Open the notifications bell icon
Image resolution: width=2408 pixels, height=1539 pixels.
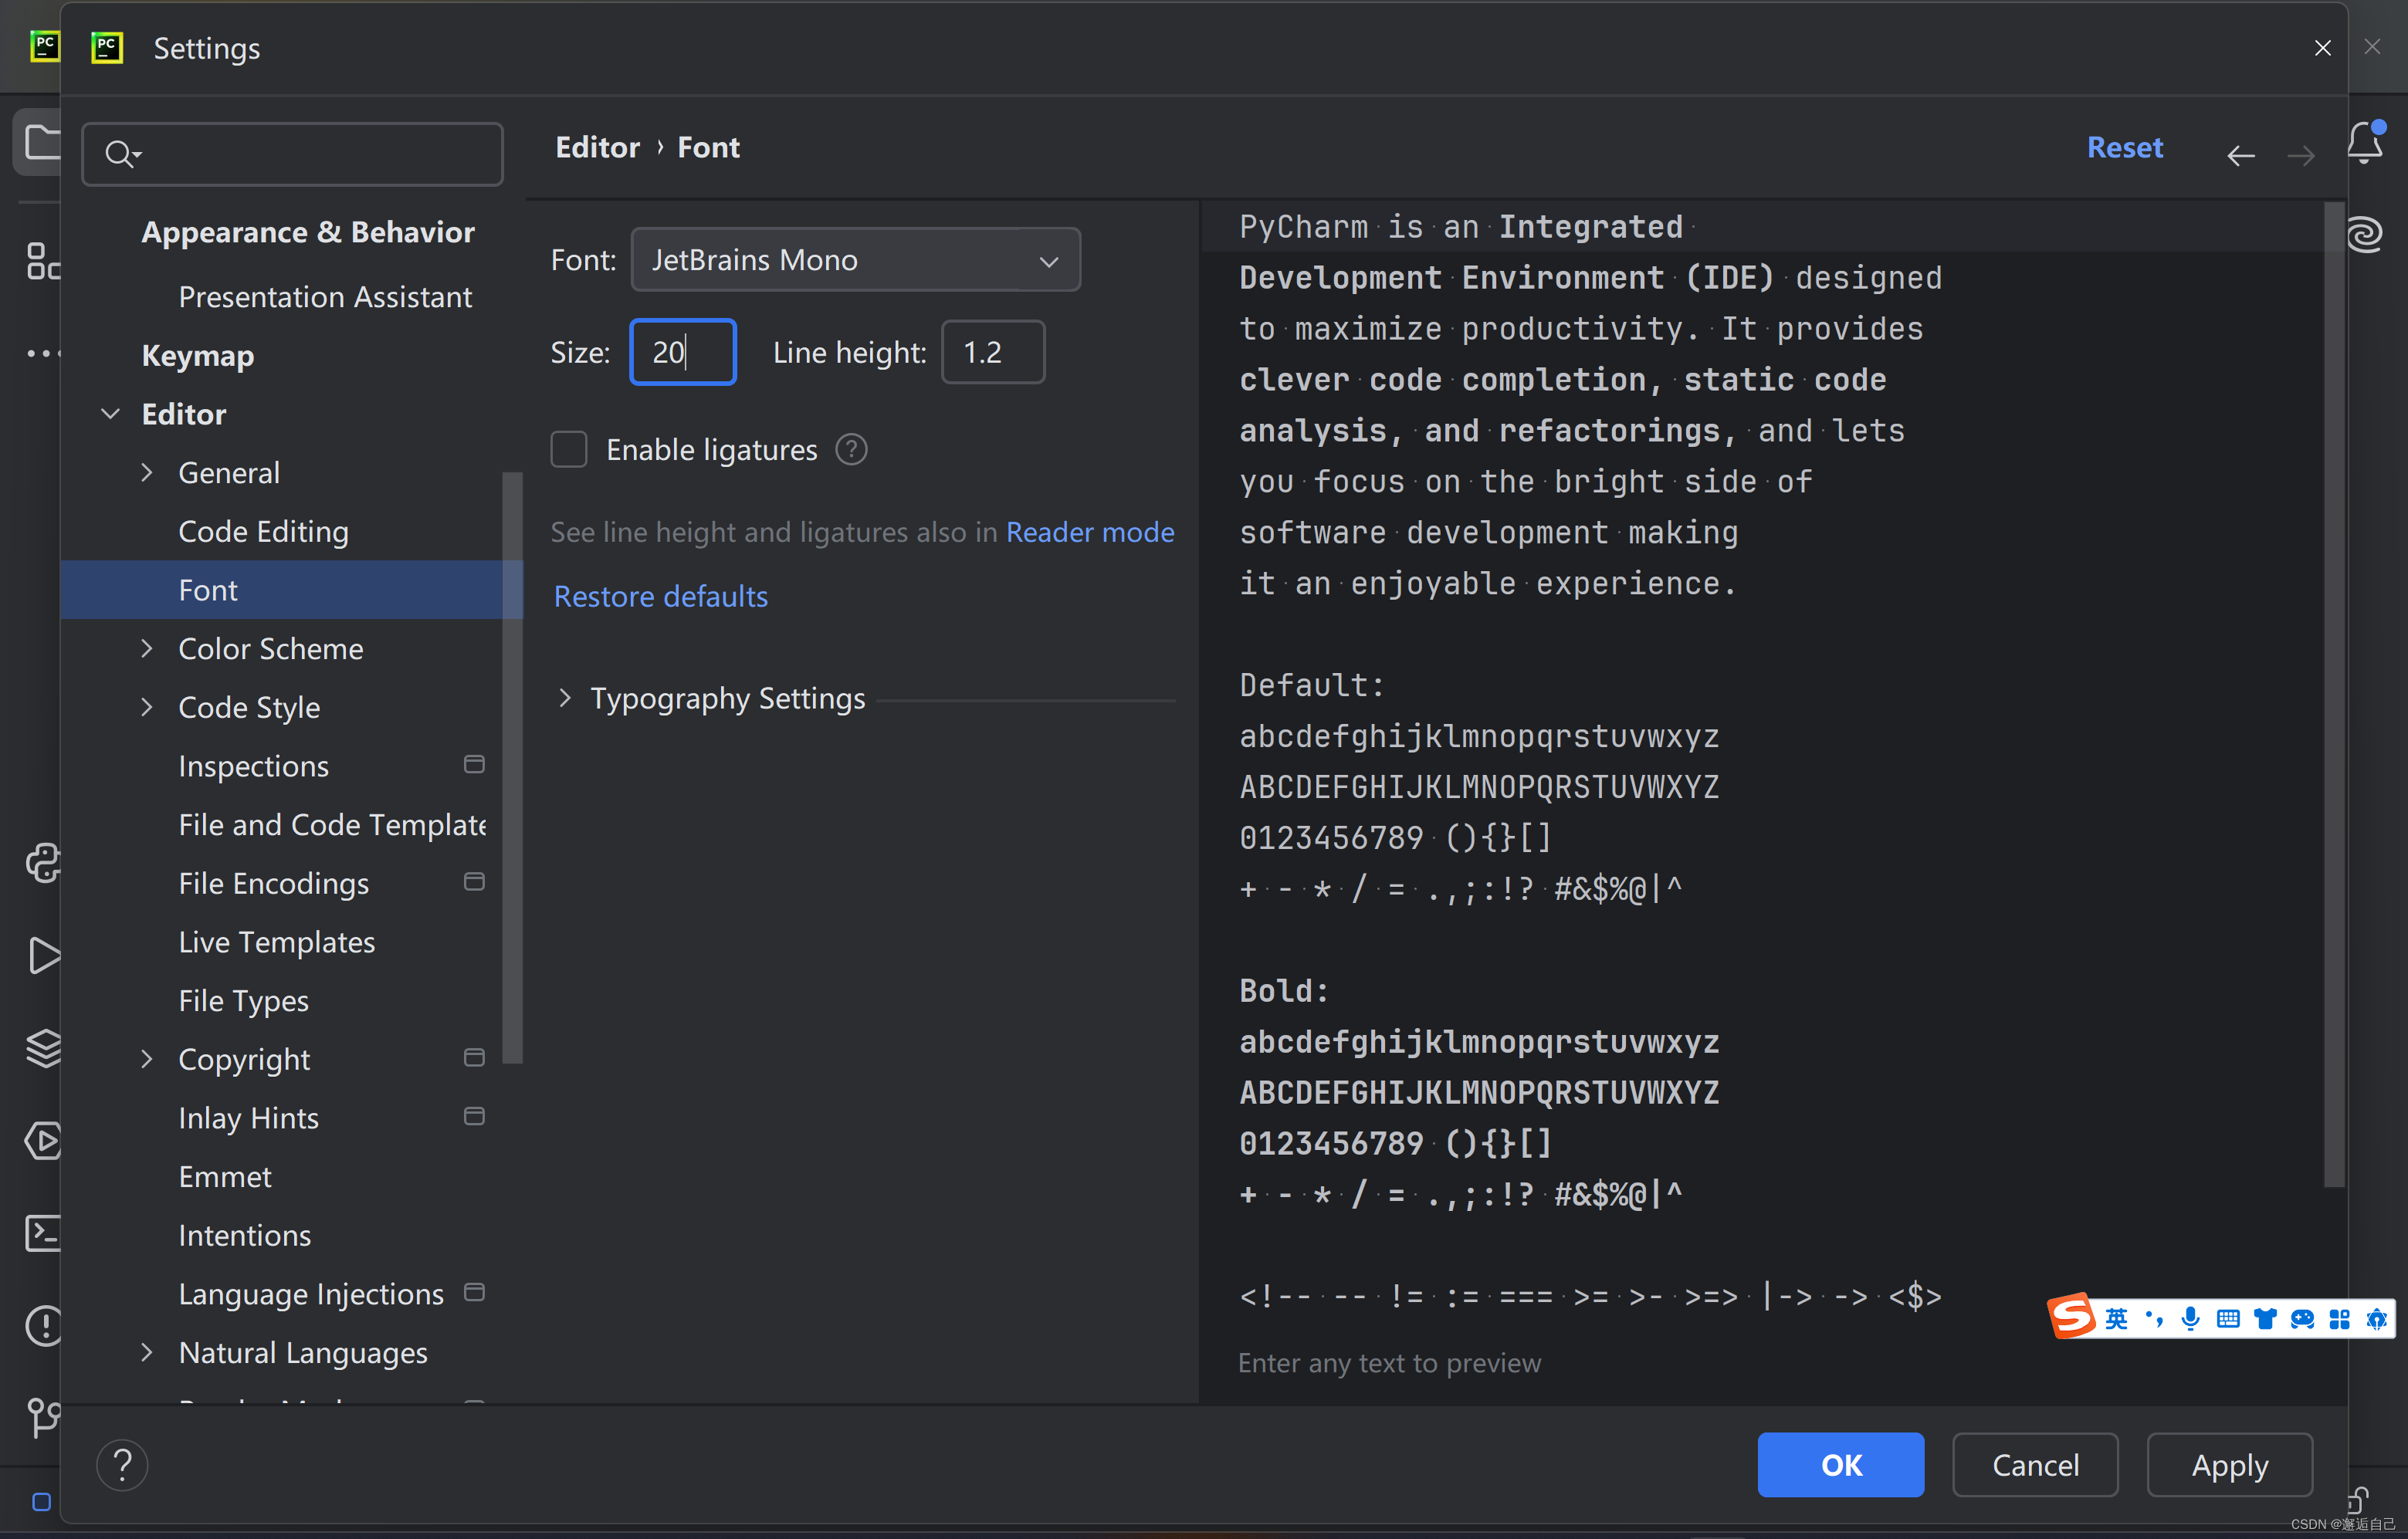(2364, 144)
